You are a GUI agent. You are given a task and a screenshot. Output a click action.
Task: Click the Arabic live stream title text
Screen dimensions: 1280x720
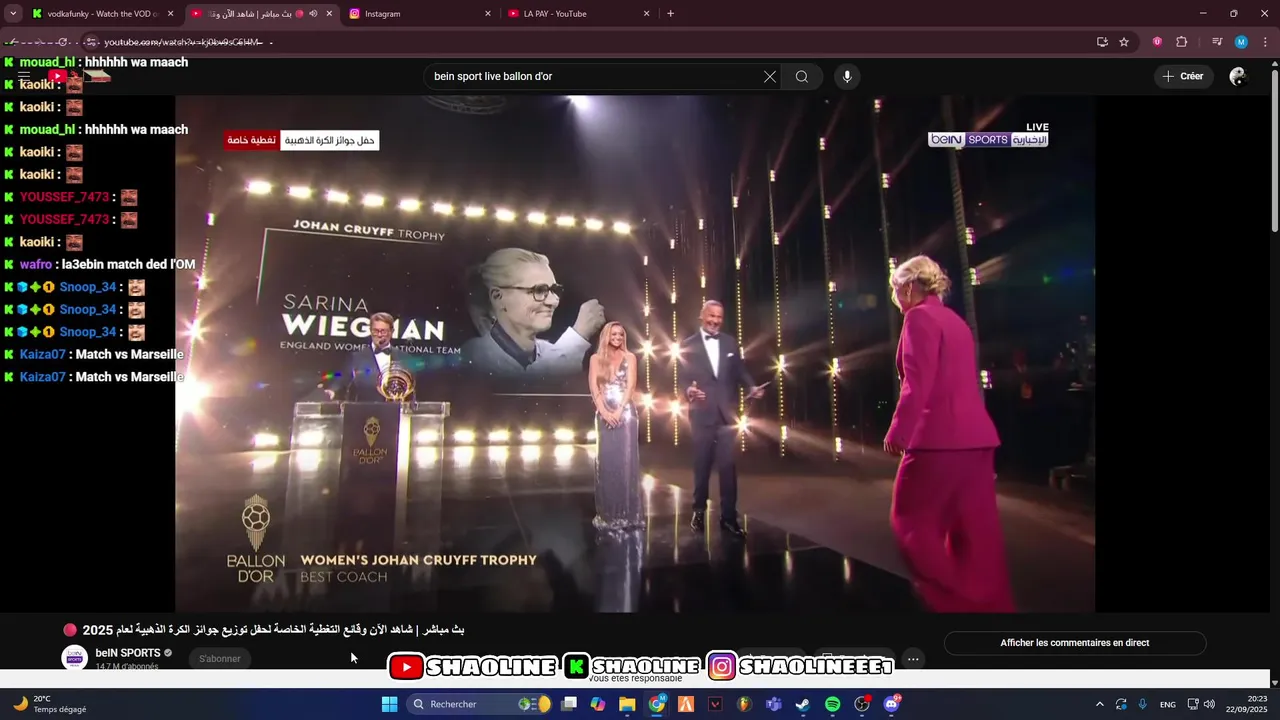273,630
